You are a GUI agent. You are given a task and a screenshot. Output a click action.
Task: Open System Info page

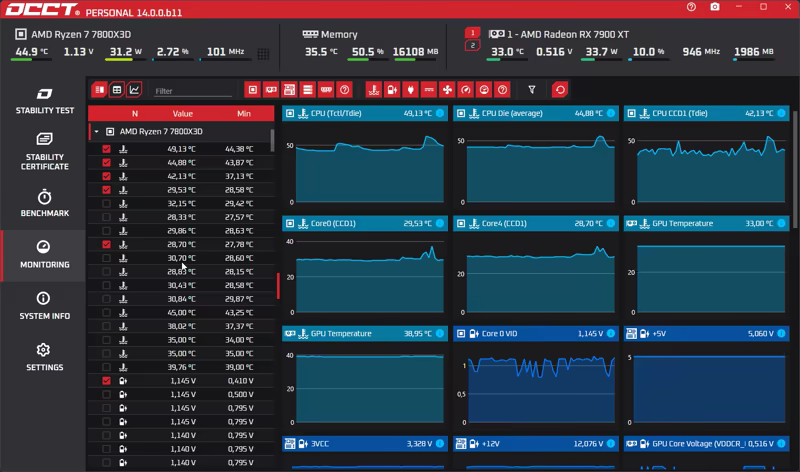point(44,306)
